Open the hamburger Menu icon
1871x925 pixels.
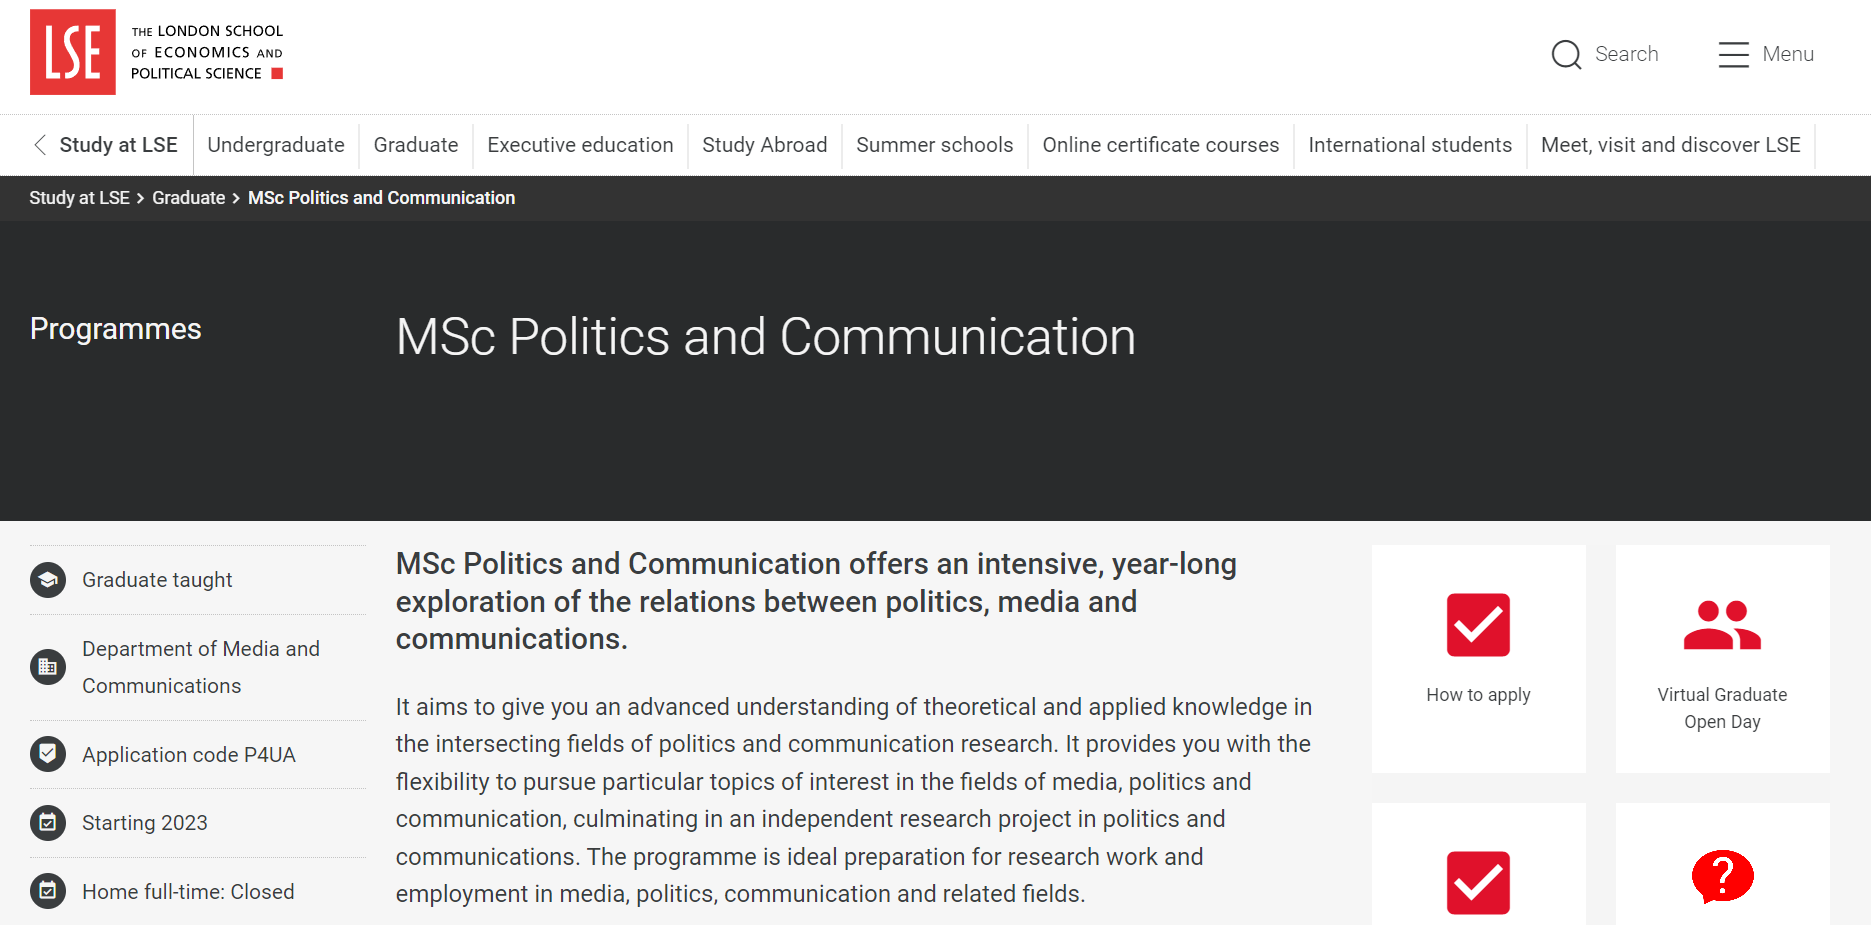click(x=1733, y=54)
